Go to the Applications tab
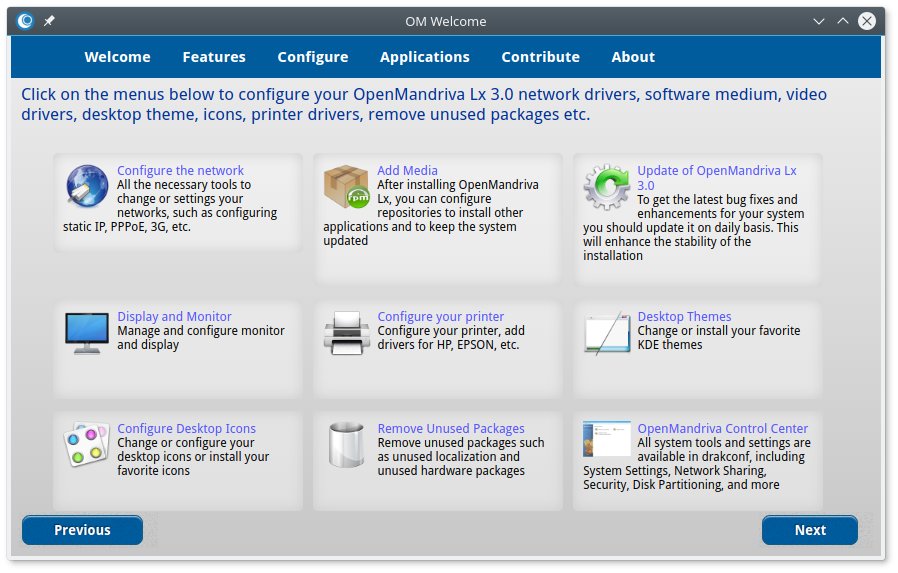Screen dimensions: 898x573 point(425,57)
